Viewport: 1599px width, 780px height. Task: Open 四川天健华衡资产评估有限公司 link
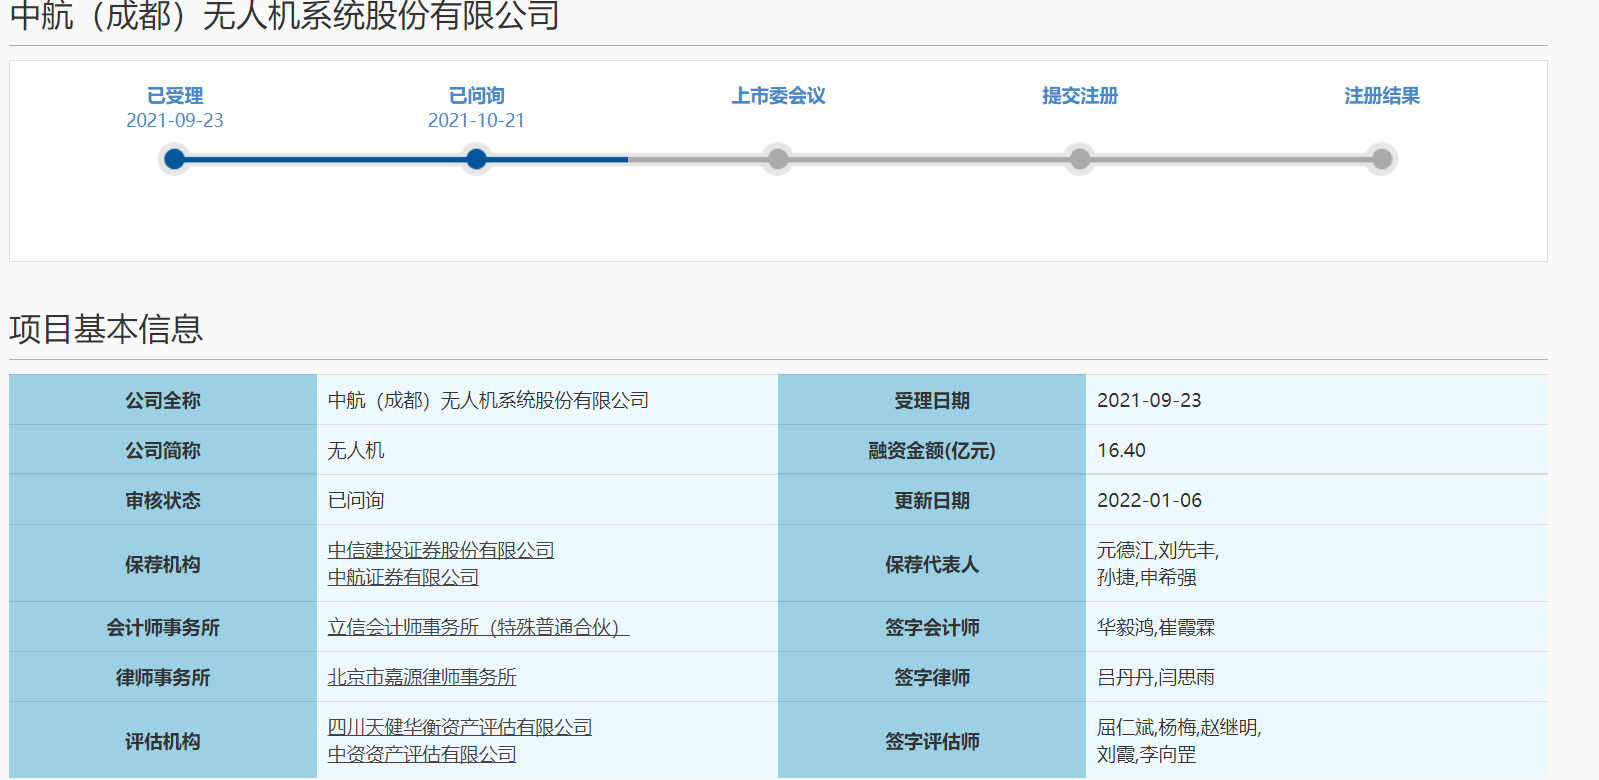coord(460,728)
